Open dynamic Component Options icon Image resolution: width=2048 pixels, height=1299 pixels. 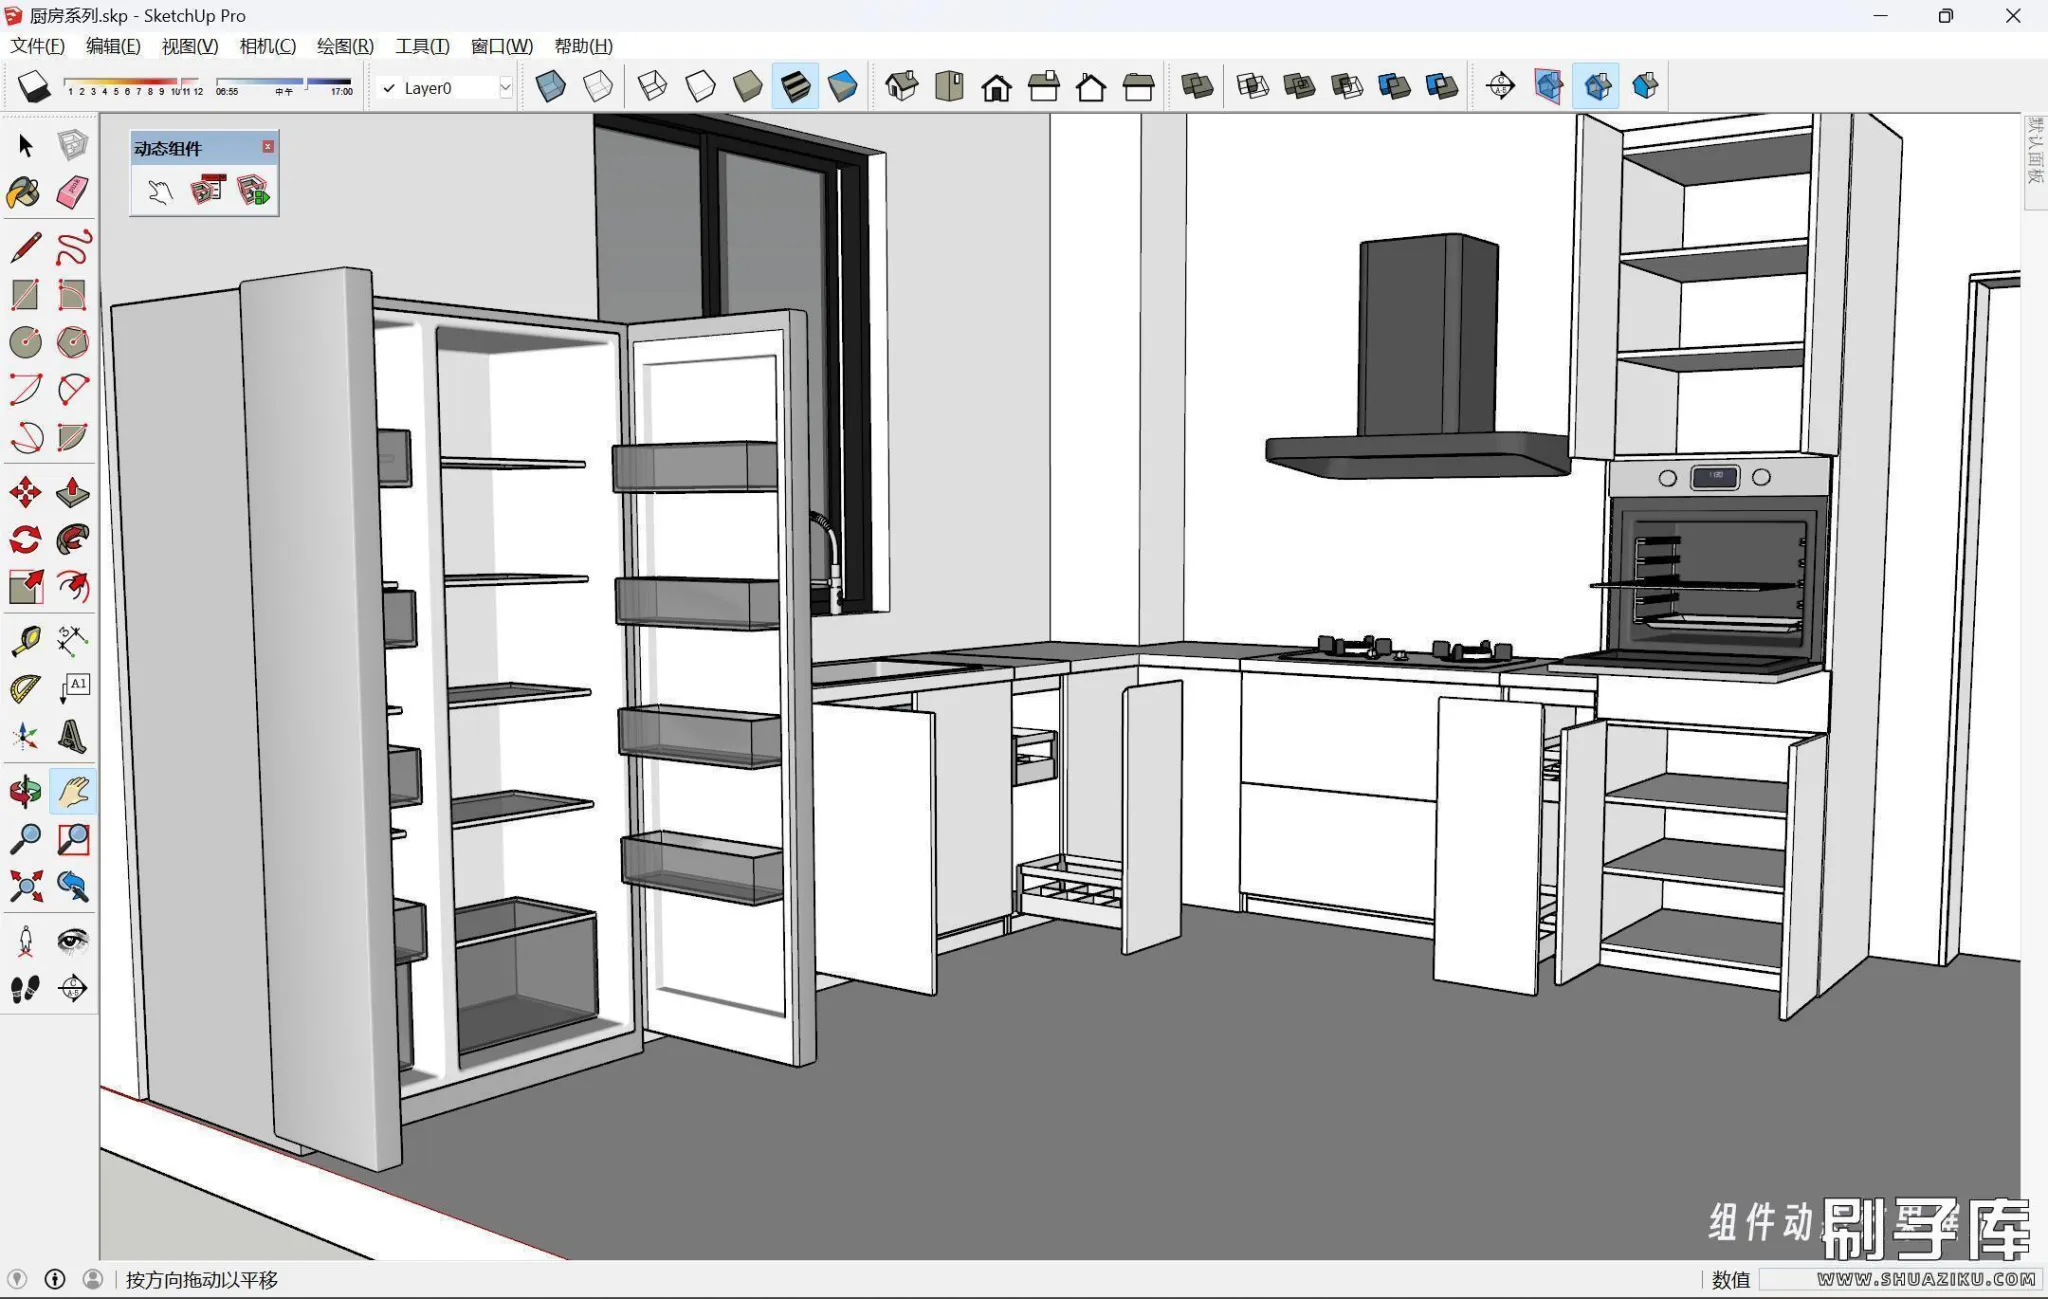click(x=207, y=190)
